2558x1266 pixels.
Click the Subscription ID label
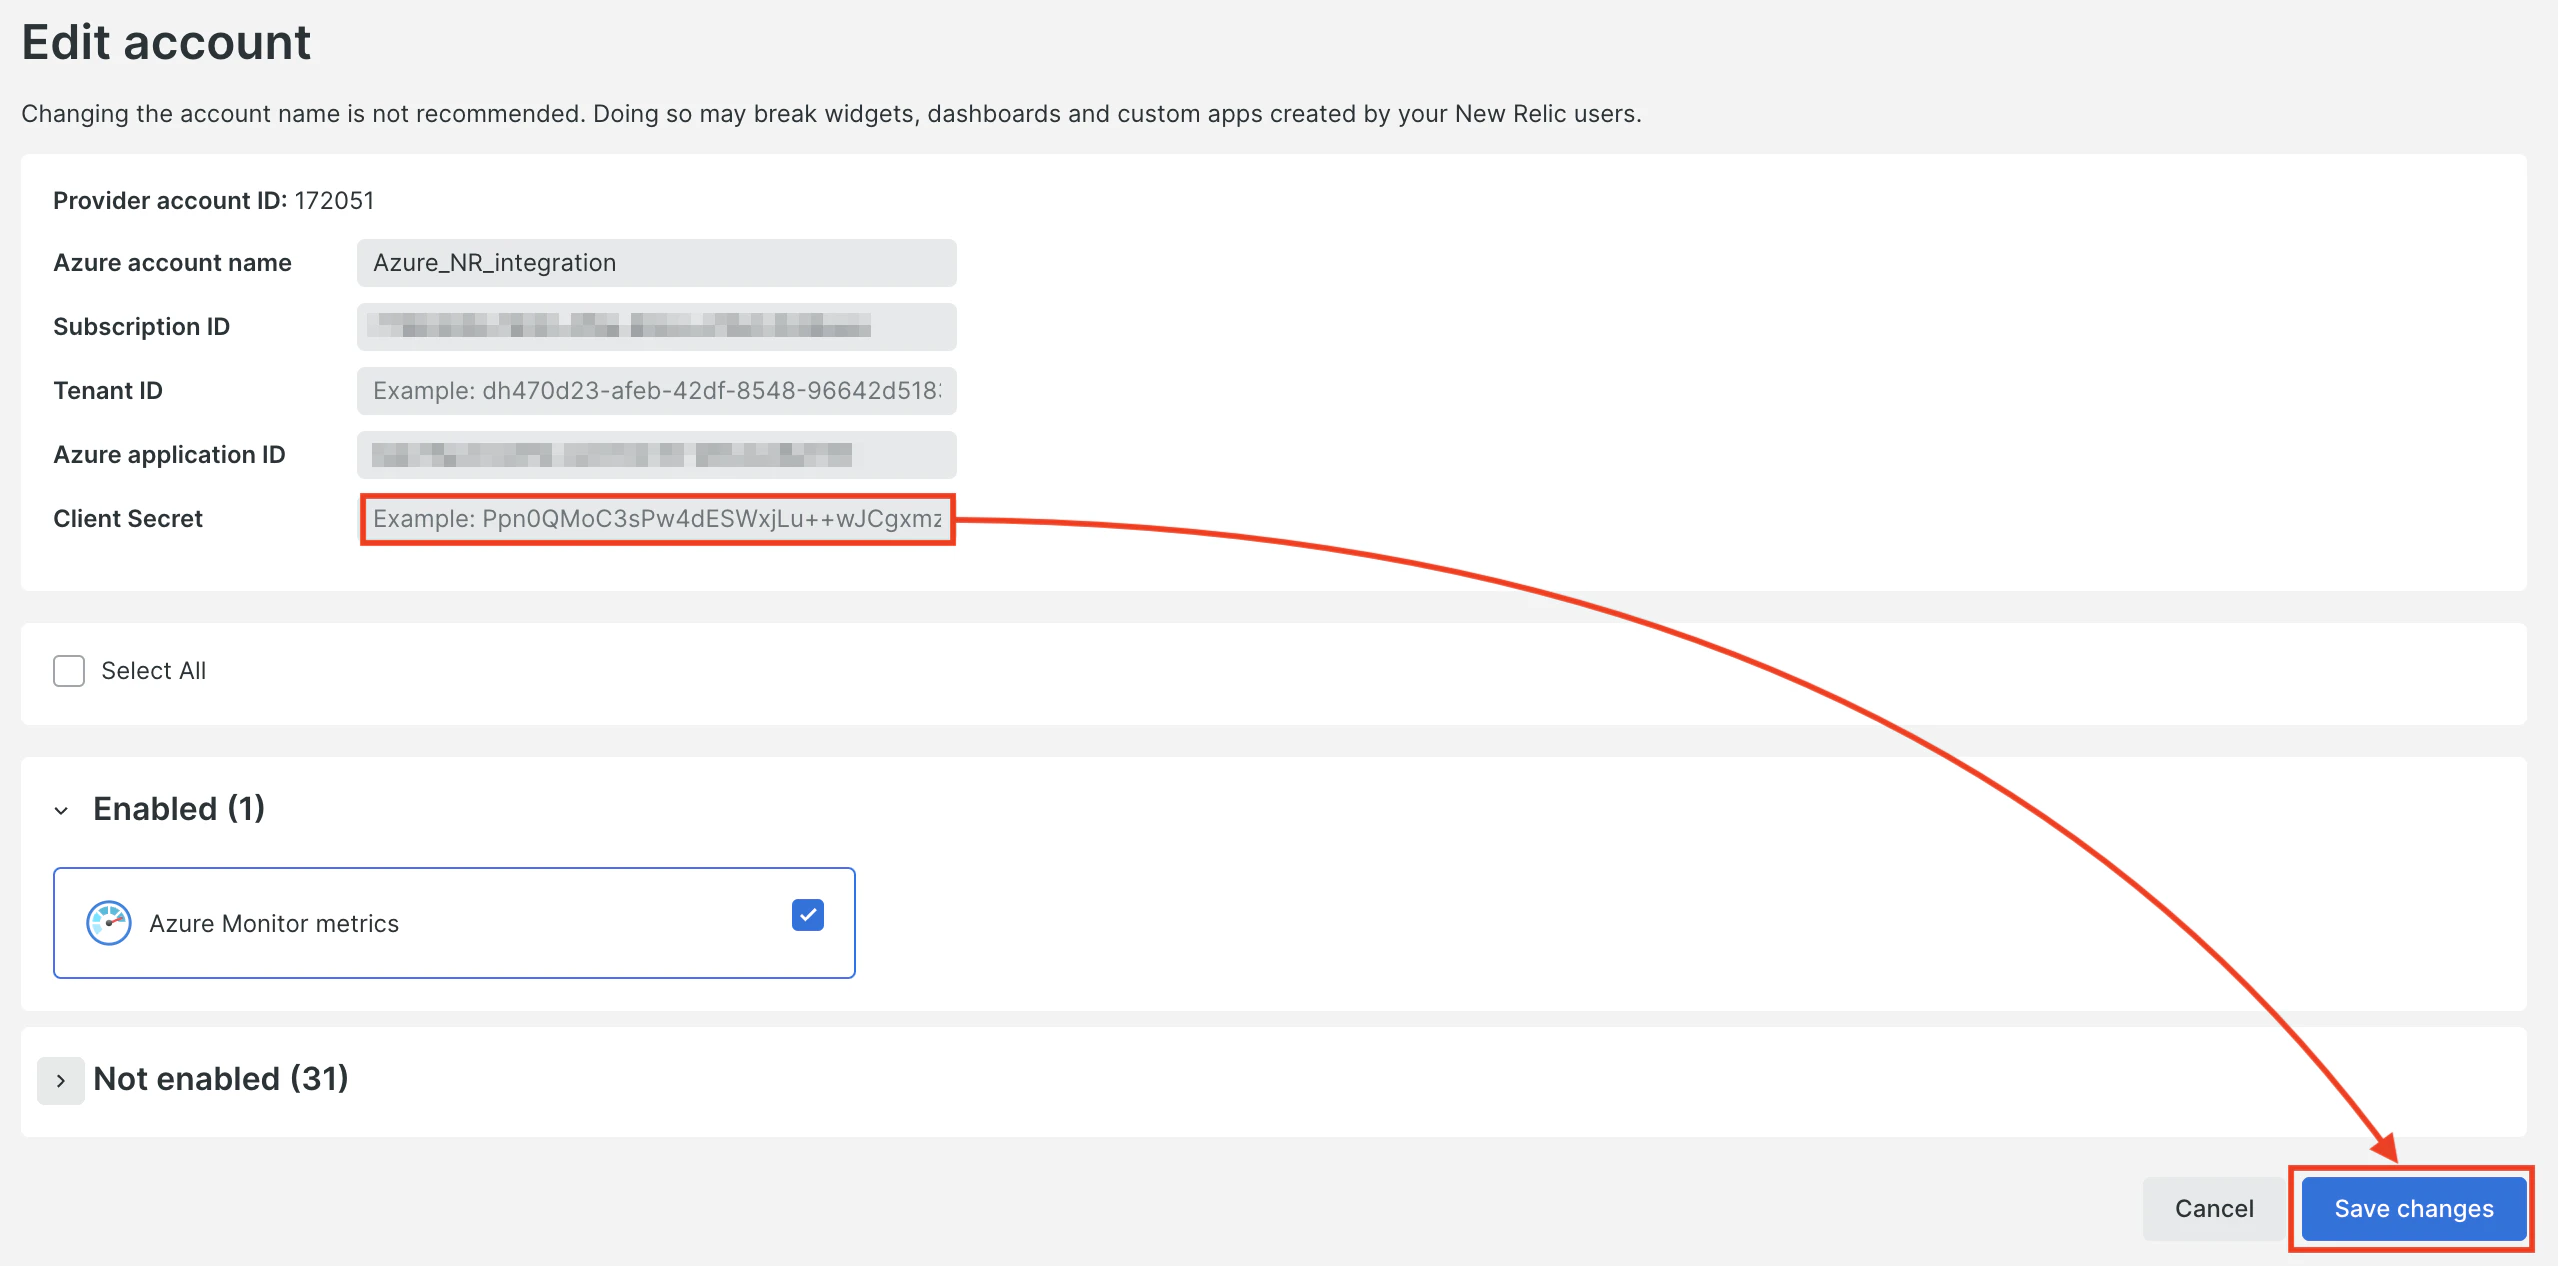click(x=142, y=327)
